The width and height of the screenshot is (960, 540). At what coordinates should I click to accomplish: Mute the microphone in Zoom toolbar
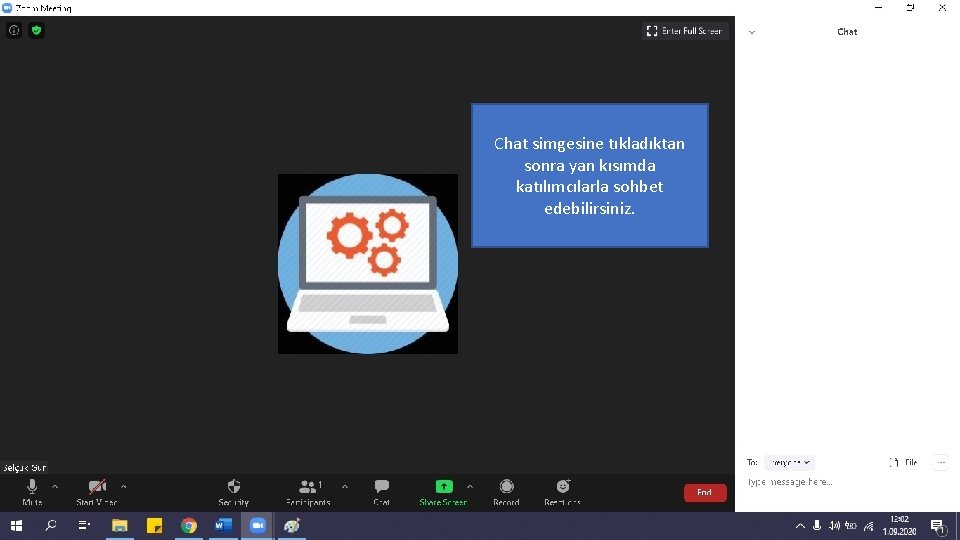pos(32,492)
